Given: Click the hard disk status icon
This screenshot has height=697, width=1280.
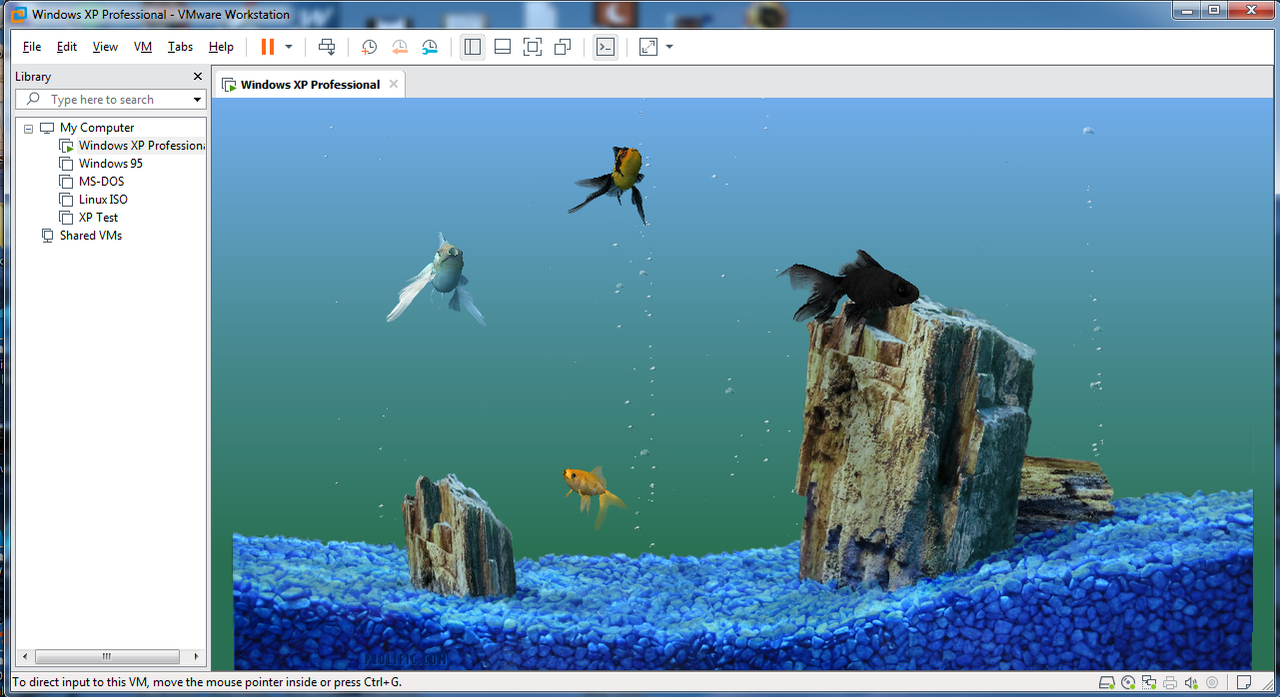Looking at the screenshot, I should [x=1107, y=683].
